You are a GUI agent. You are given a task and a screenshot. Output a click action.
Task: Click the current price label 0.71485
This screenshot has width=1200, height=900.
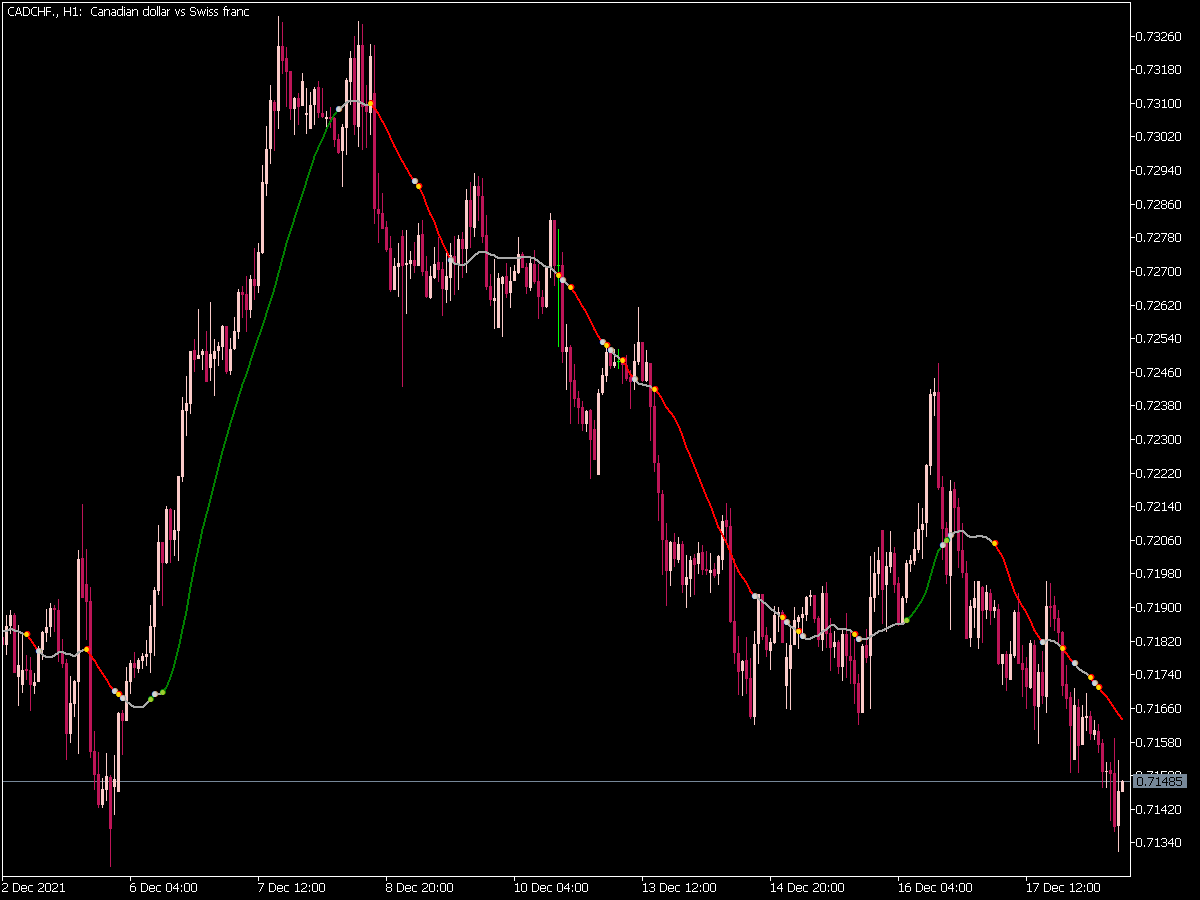pos(1159,781)
